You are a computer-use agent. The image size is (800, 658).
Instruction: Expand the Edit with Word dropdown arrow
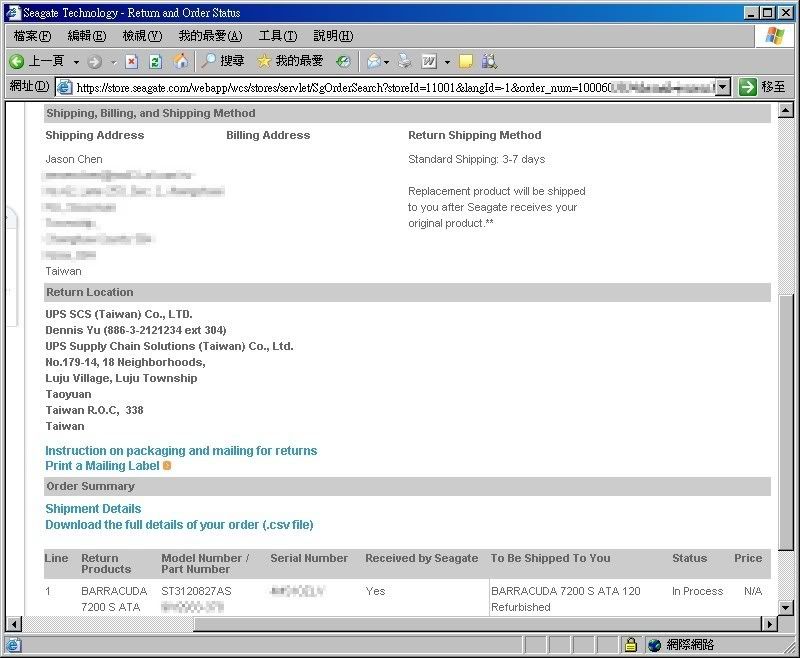[x=447, y=62]
